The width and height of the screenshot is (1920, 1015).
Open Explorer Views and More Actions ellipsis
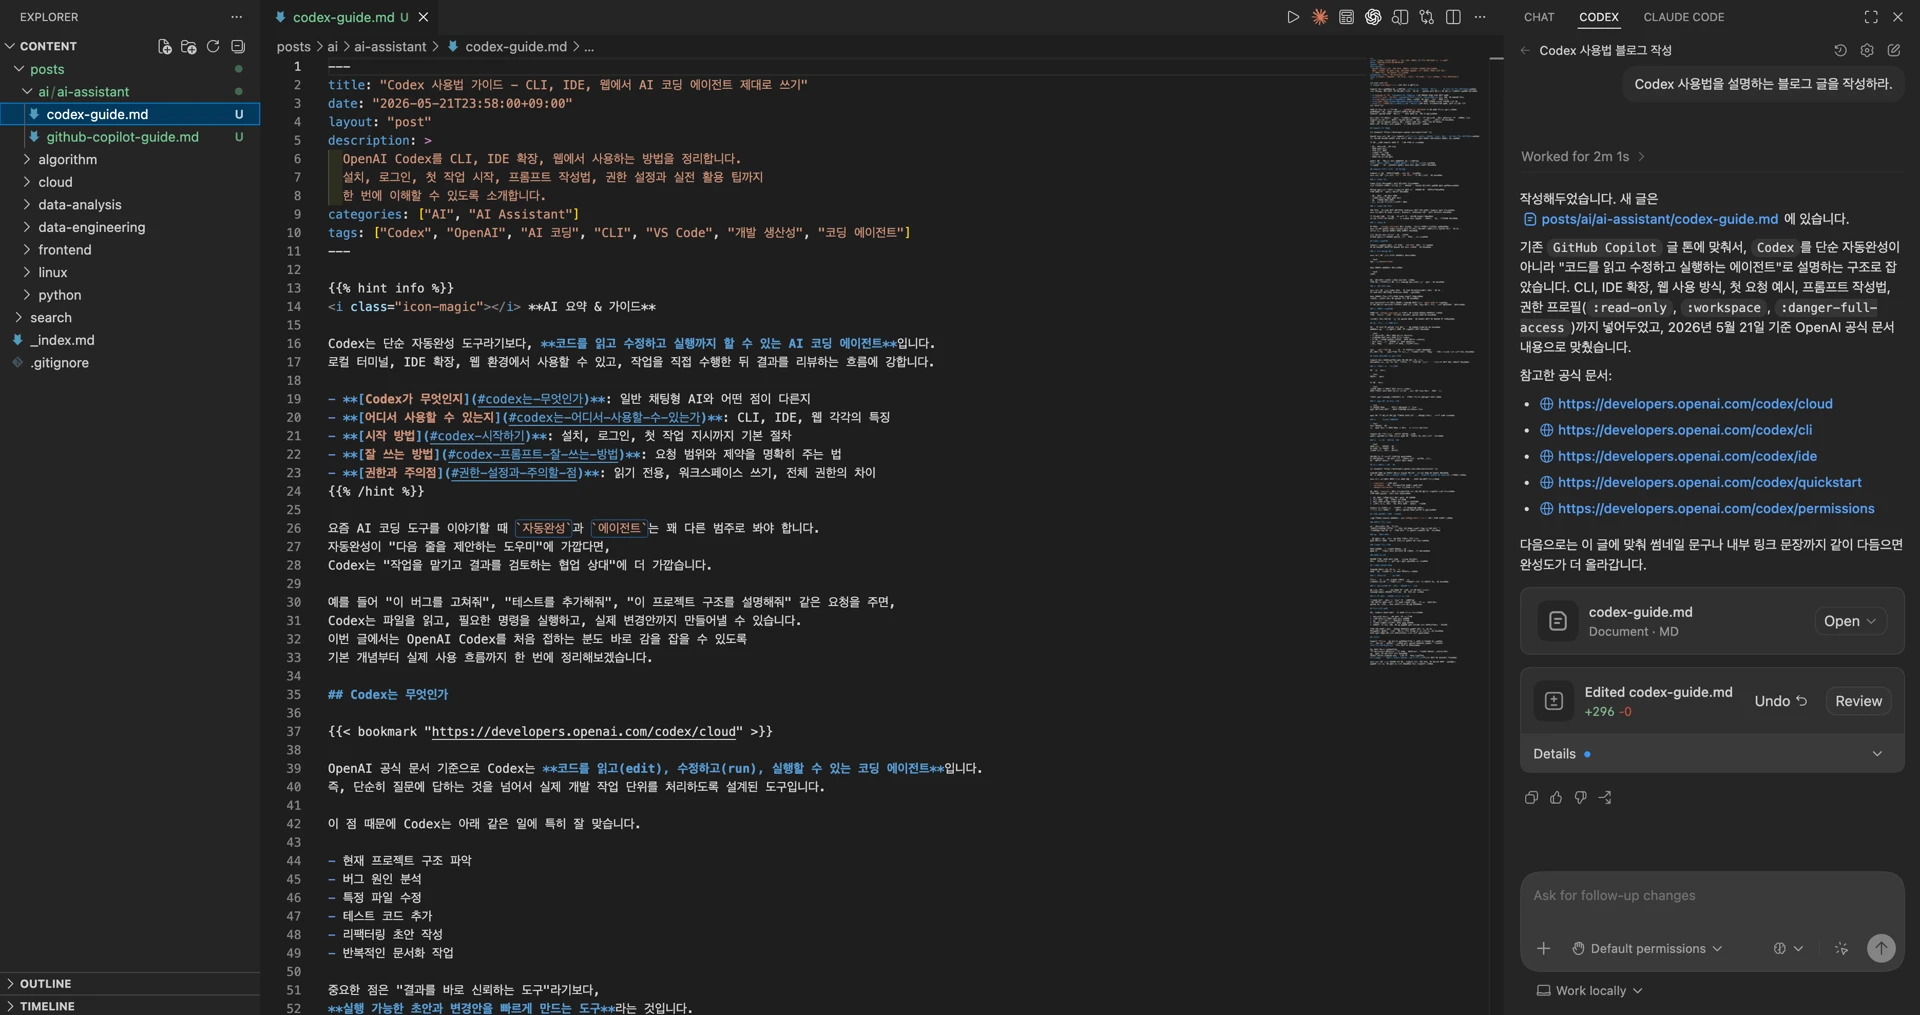pos(236,17)
